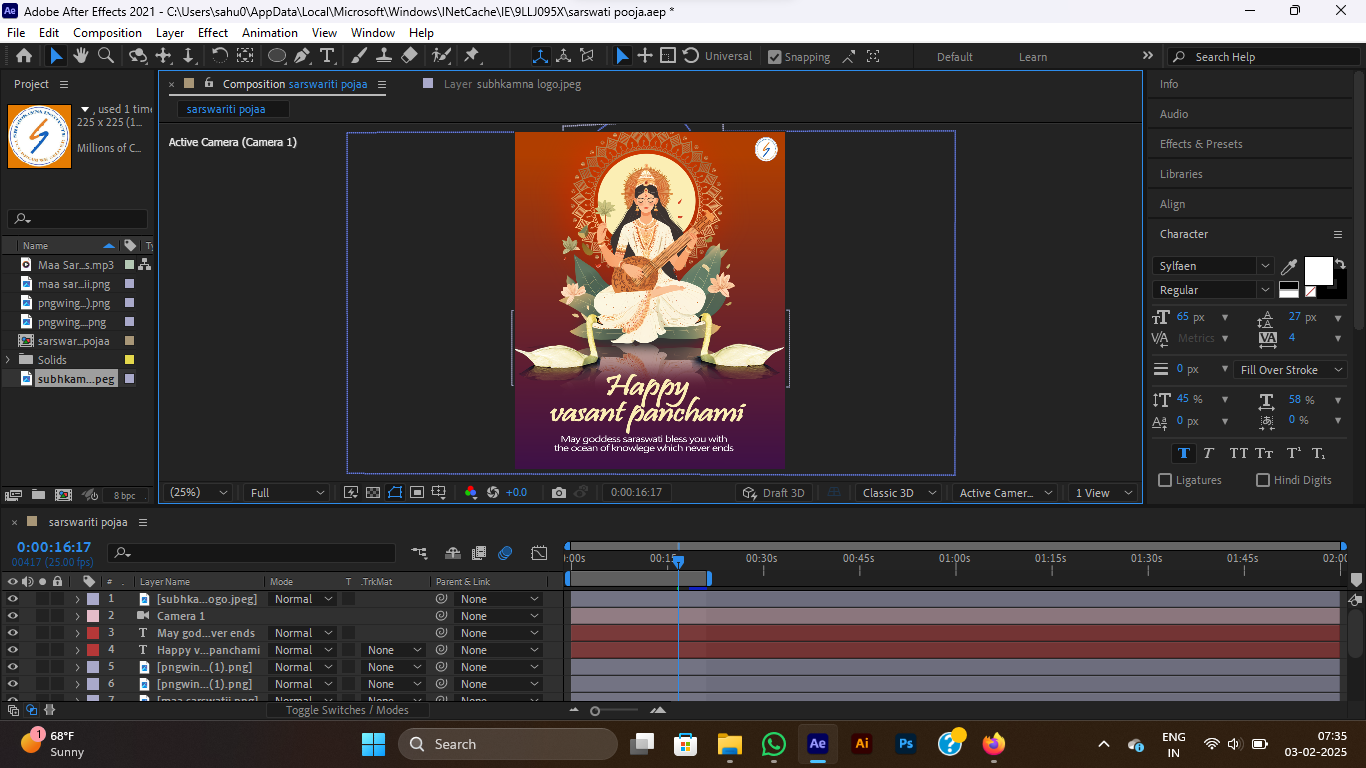This screenshot has height=768, width=1366.
Task: Toggle the Transparency Grid button in viewer
Action: (372, 493)
